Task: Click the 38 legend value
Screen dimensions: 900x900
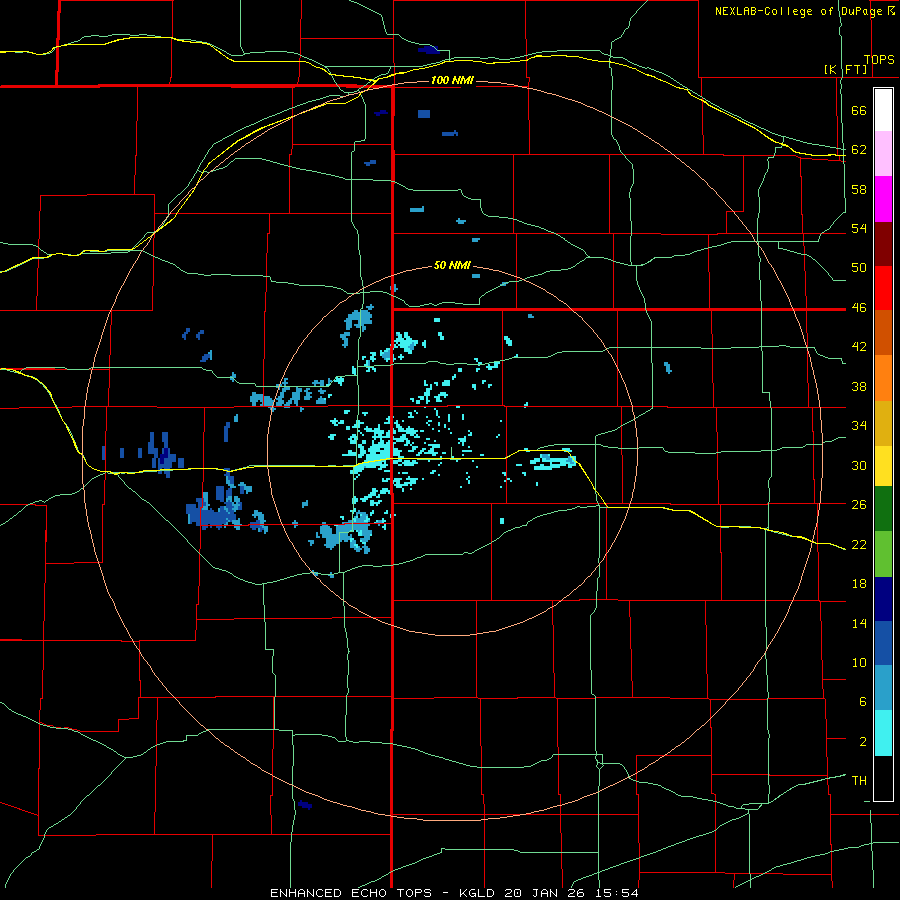Action: point(859,386)
